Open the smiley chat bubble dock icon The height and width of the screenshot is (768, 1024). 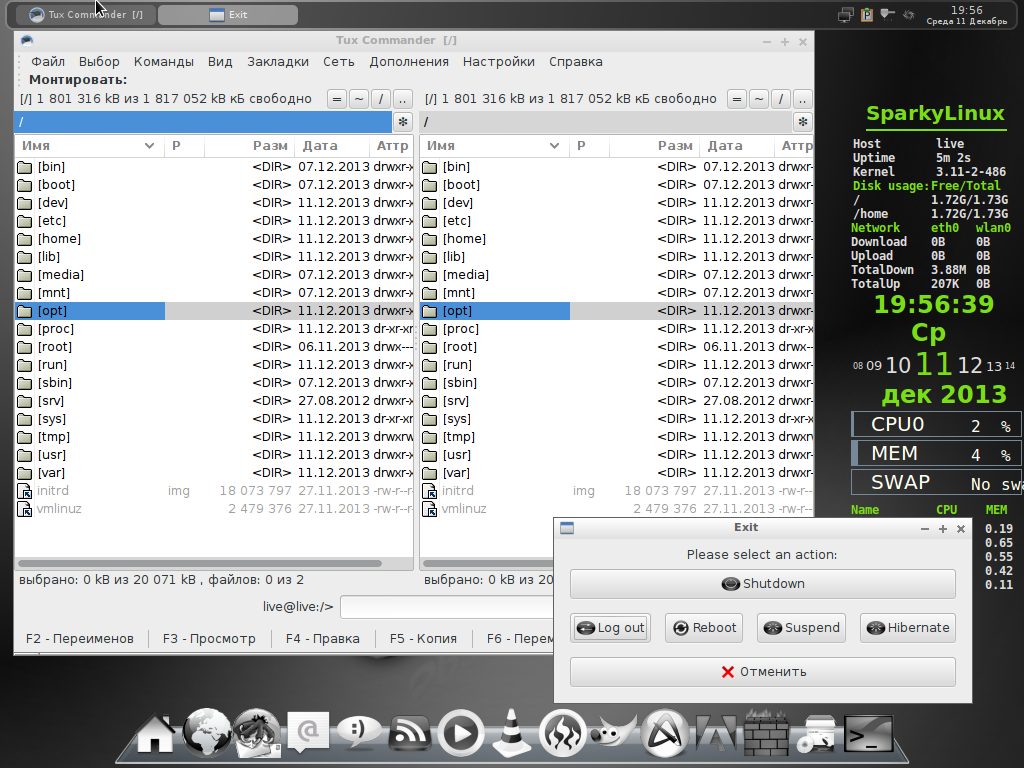(359, 733)
